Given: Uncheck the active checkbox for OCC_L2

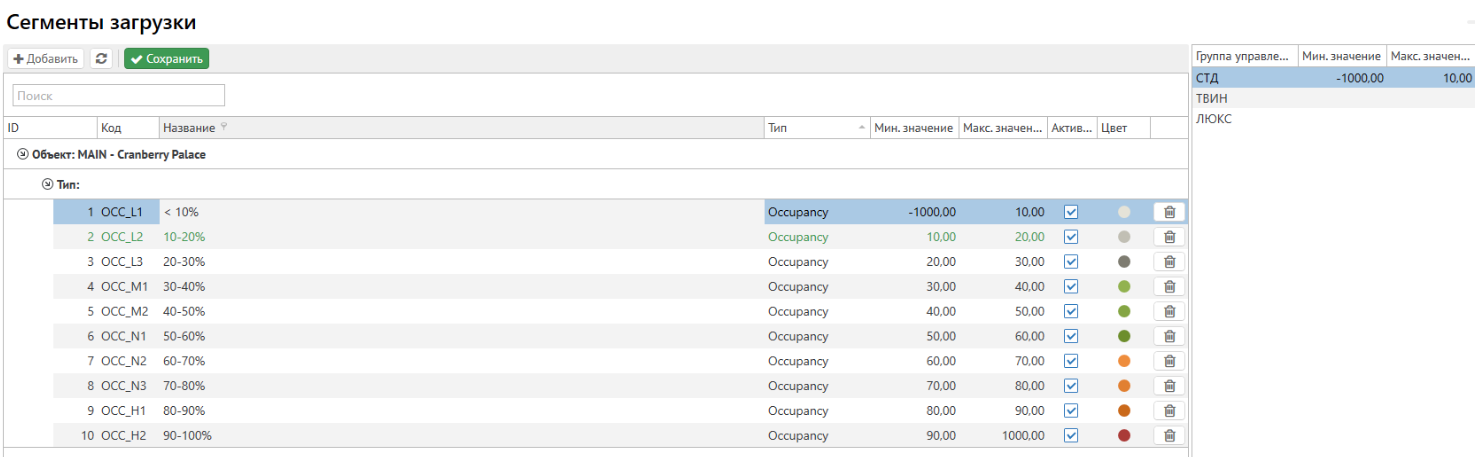Looking at the screenshot, I should tap(1071, 237).
